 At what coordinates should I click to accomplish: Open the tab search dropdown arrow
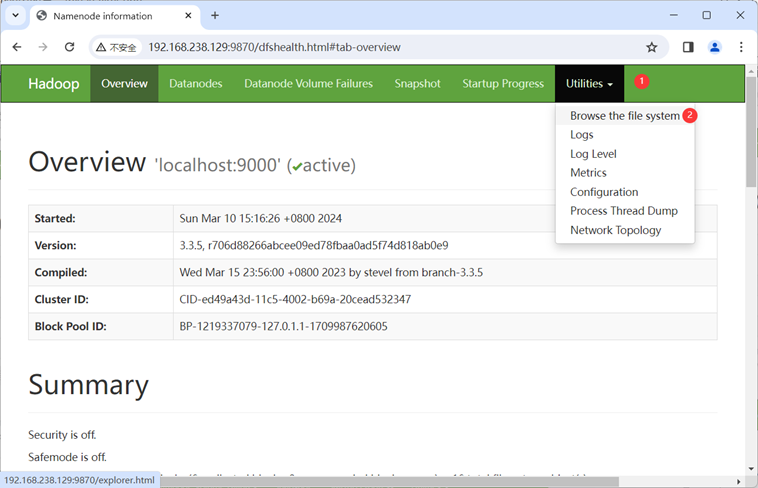coord(15,15)
